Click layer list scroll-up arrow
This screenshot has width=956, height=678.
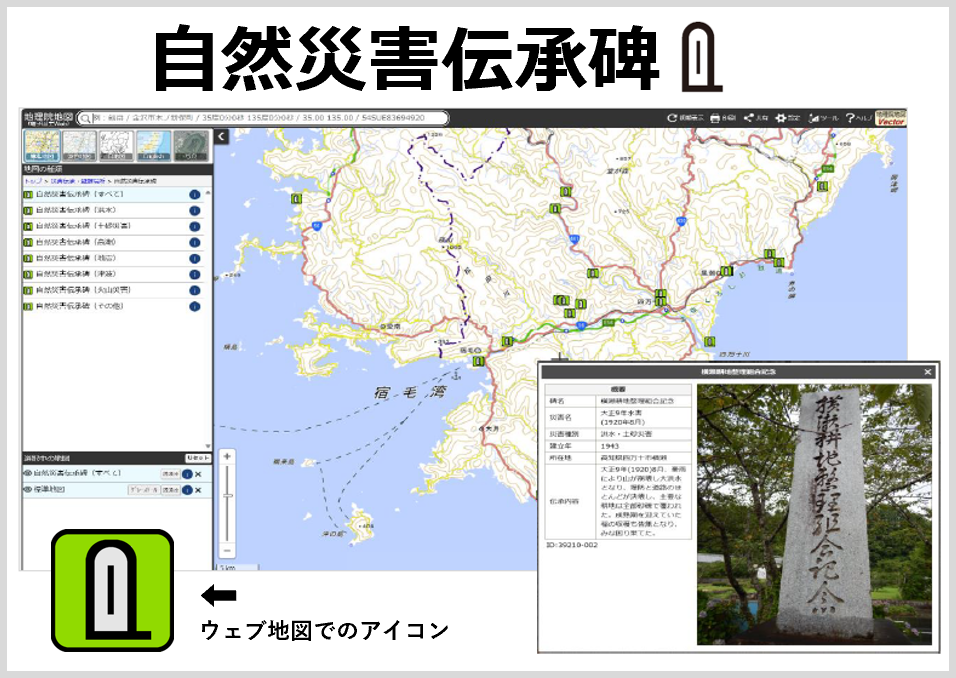tap(209, 193)
